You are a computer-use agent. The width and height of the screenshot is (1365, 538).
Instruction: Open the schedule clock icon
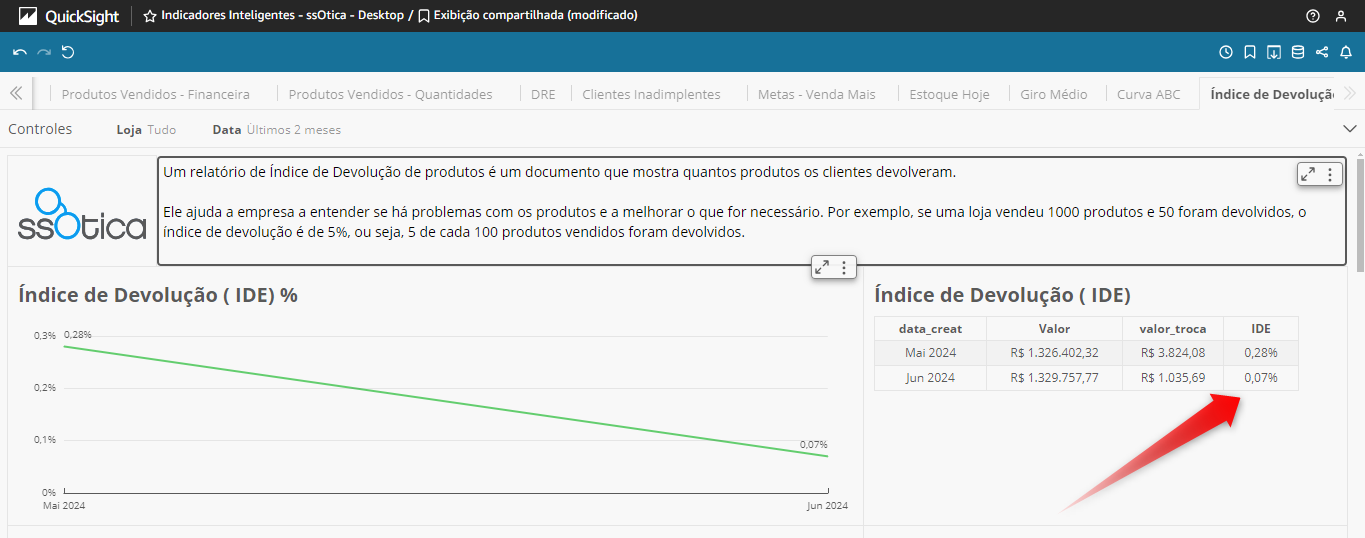(x=1226, y=52)
